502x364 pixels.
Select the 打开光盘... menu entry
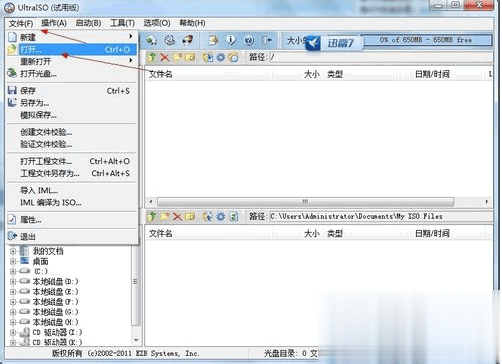point(72,73)
